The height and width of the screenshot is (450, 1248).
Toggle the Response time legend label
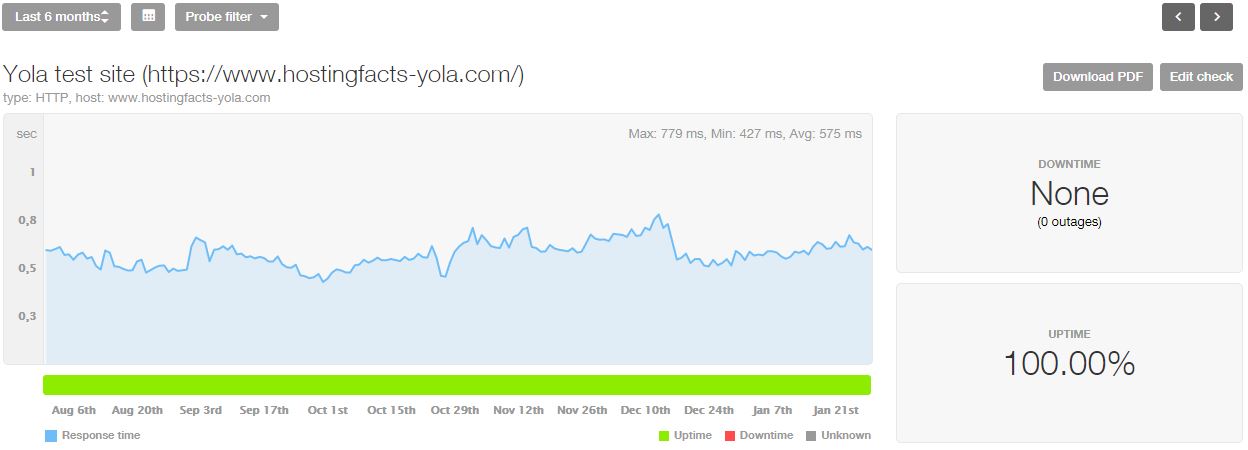101,436
